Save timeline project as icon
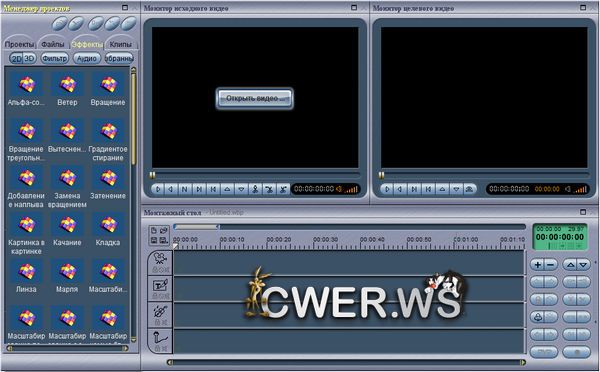 tap(164, 240)
